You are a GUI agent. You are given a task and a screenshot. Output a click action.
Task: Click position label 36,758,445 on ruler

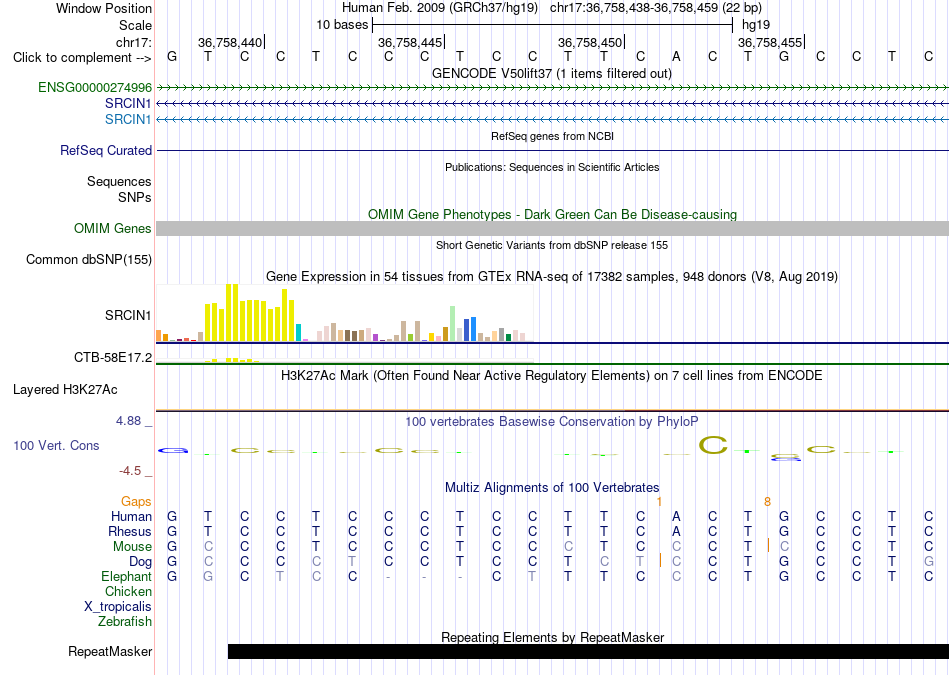[x=410, y=42]
